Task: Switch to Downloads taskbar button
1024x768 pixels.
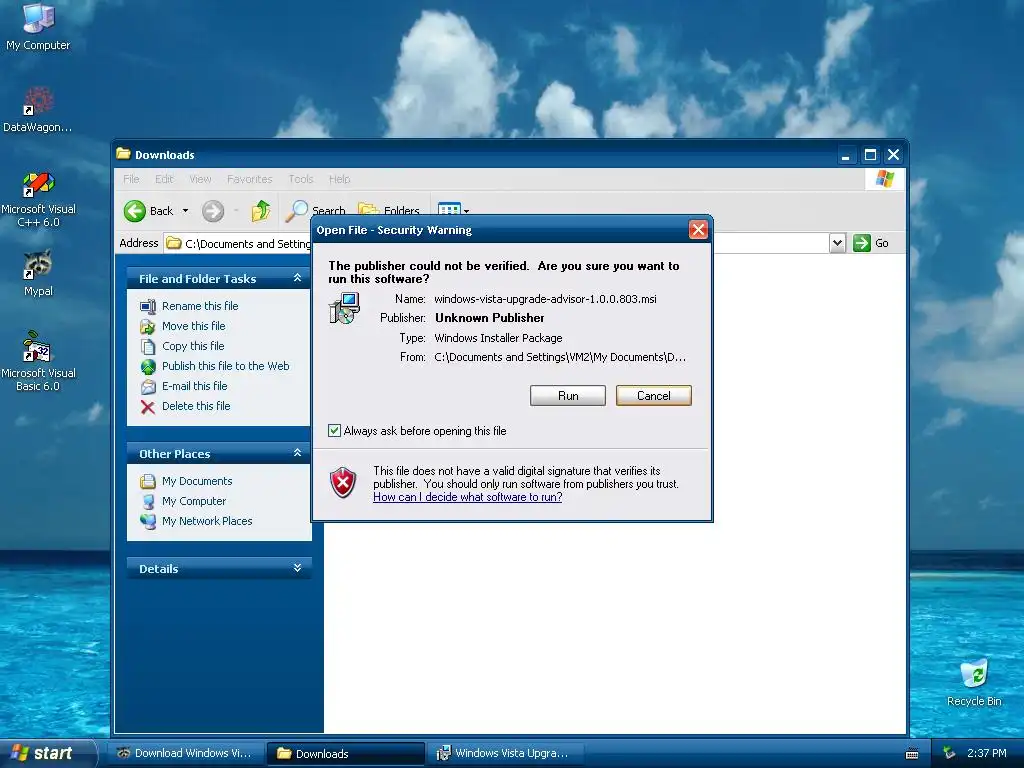Action: (x=345, y=754)
